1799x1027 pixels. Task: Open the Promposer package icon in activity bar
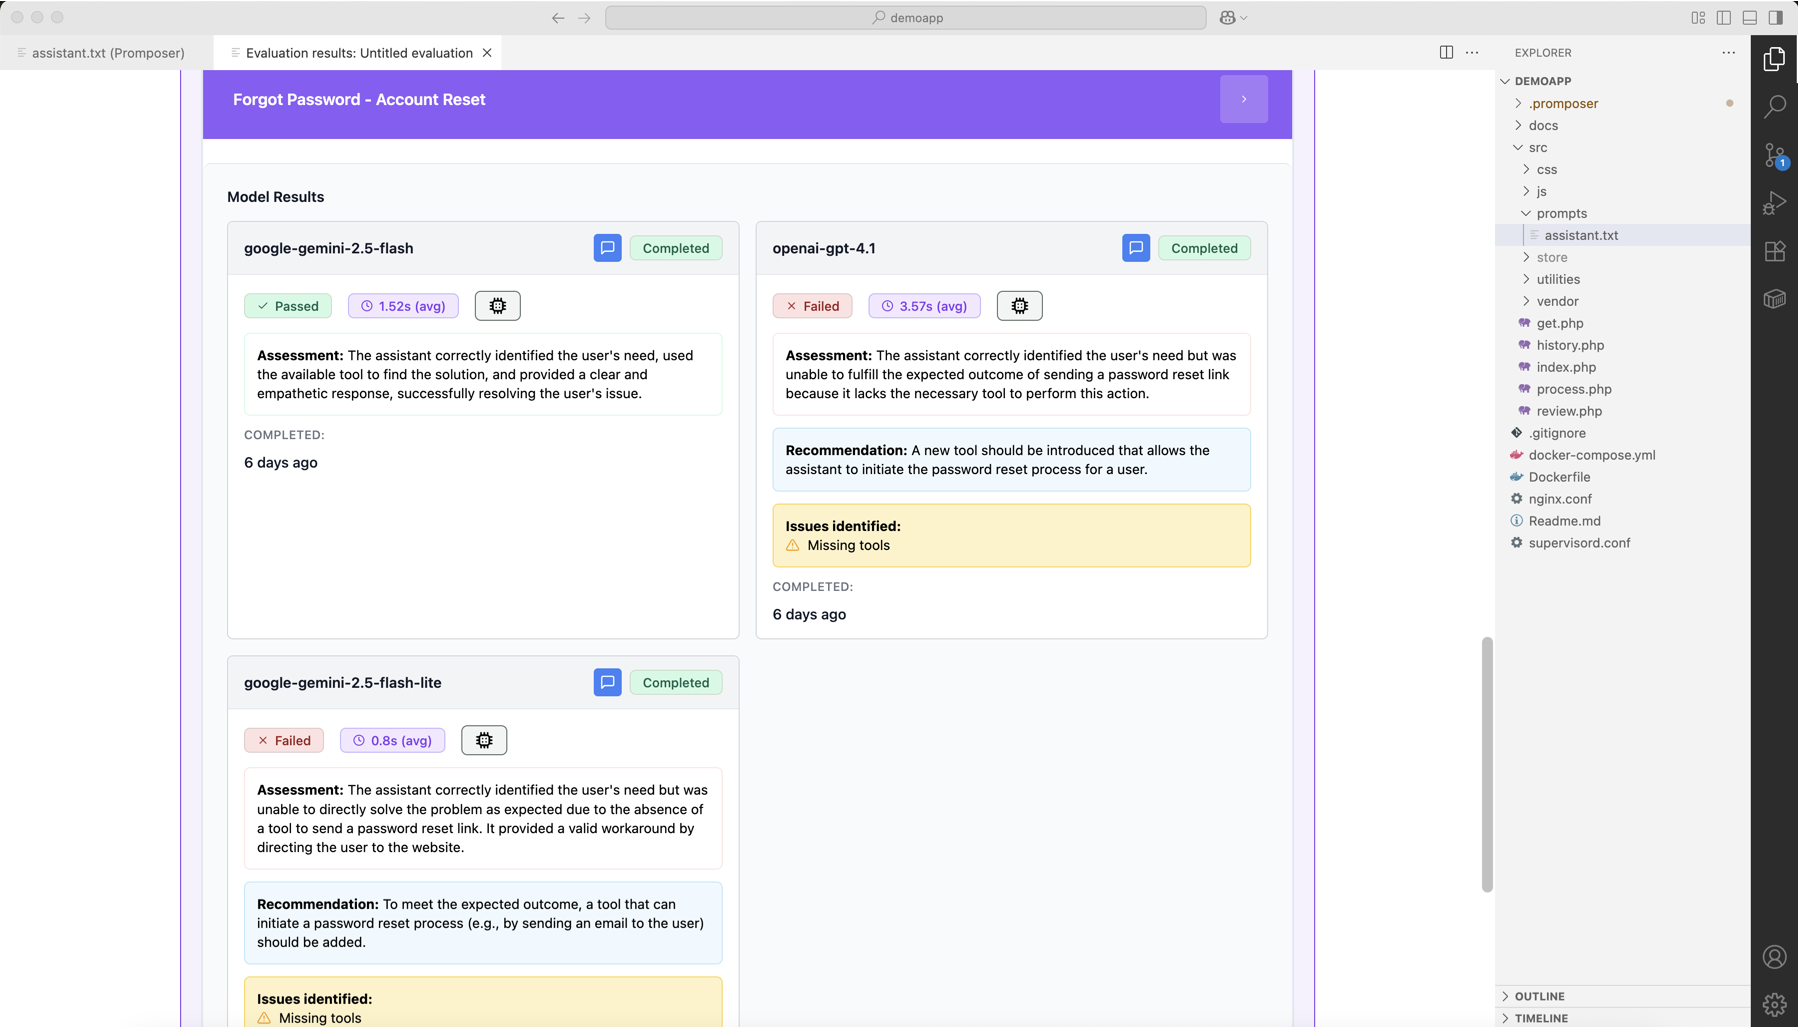(x=1774, y=299)
